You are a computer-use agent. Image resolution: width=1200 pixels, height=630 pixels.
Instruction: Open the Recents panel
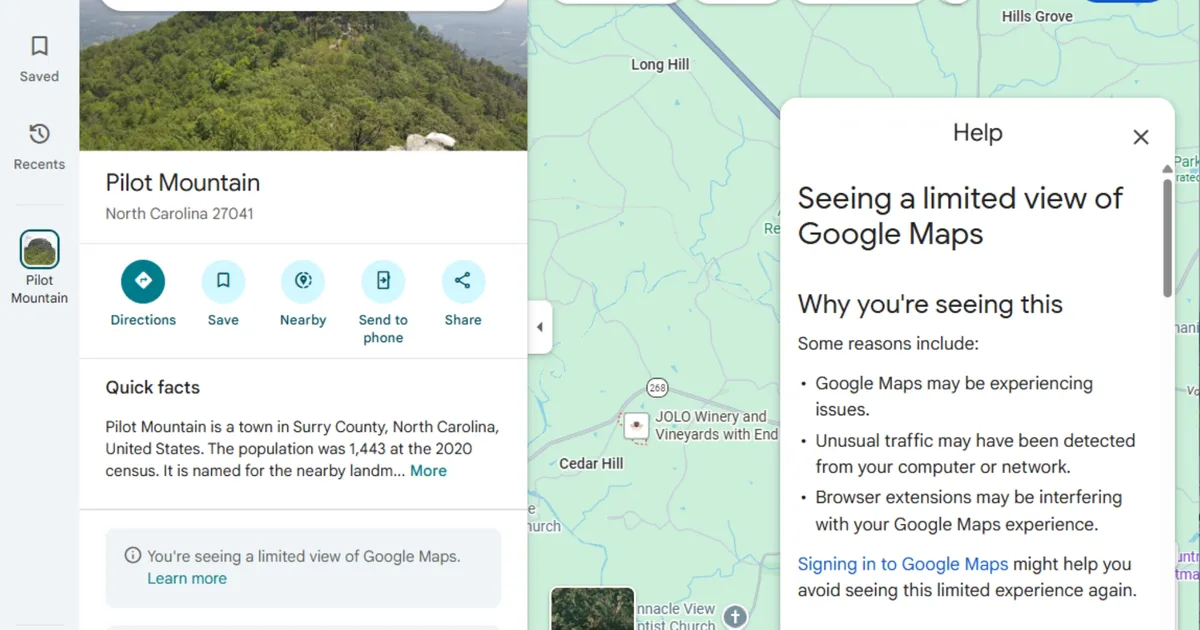coord(39,145)
